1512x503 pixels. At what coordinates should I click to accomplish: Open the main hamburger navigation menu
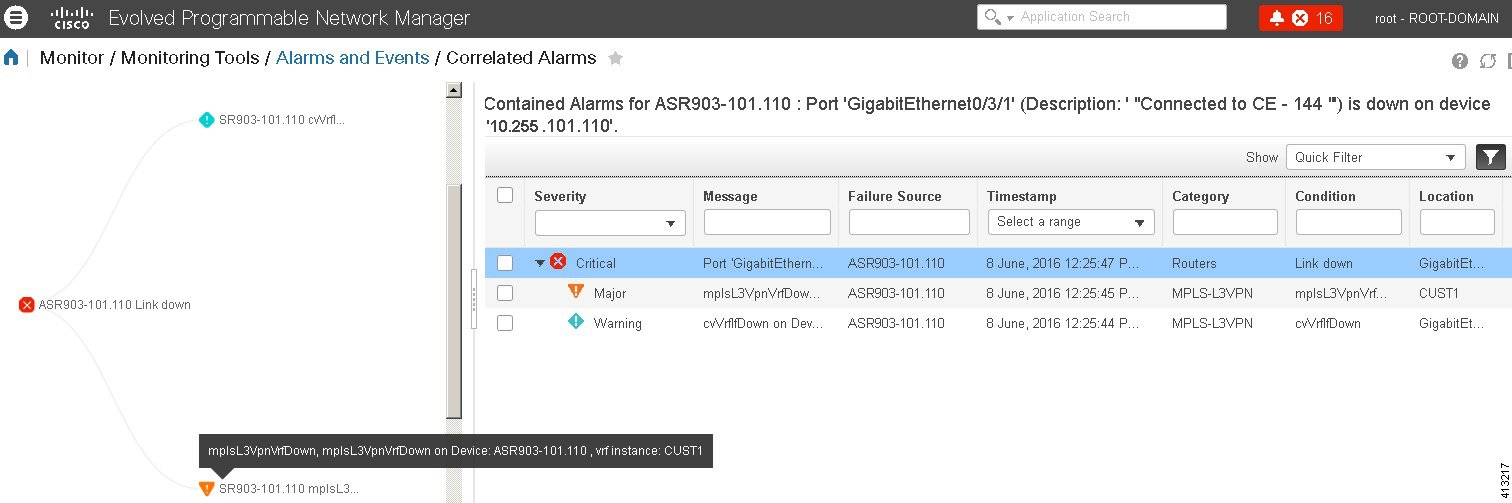click(x=17, y=17)
